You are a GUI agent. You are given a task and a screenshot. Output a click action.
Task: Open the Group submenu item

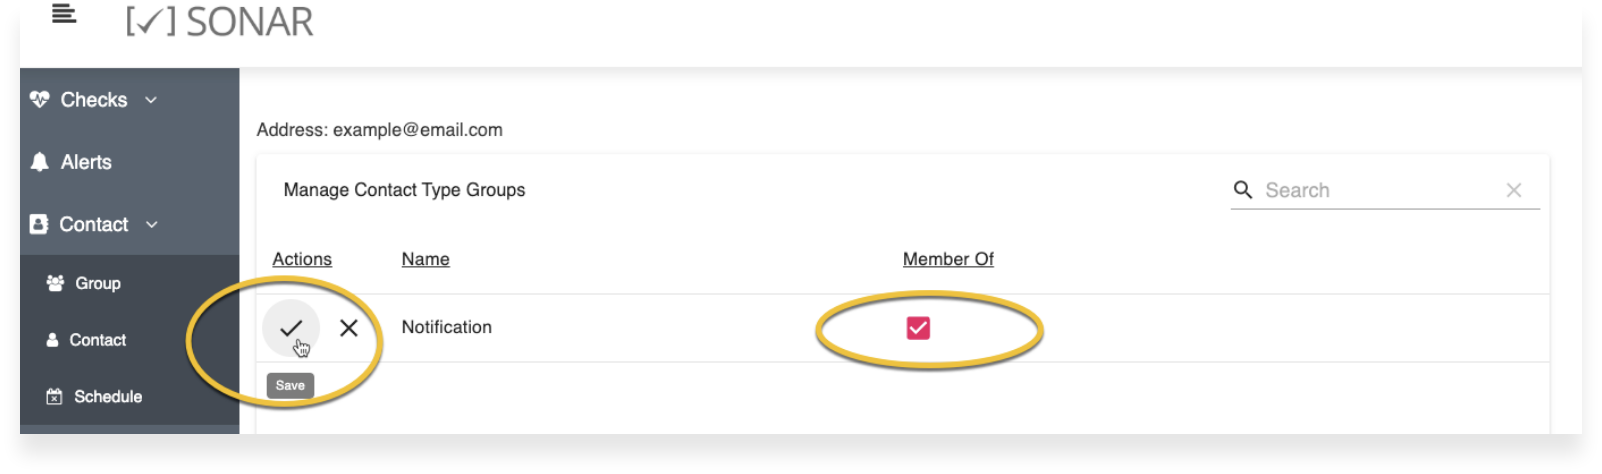coord(98,283)
